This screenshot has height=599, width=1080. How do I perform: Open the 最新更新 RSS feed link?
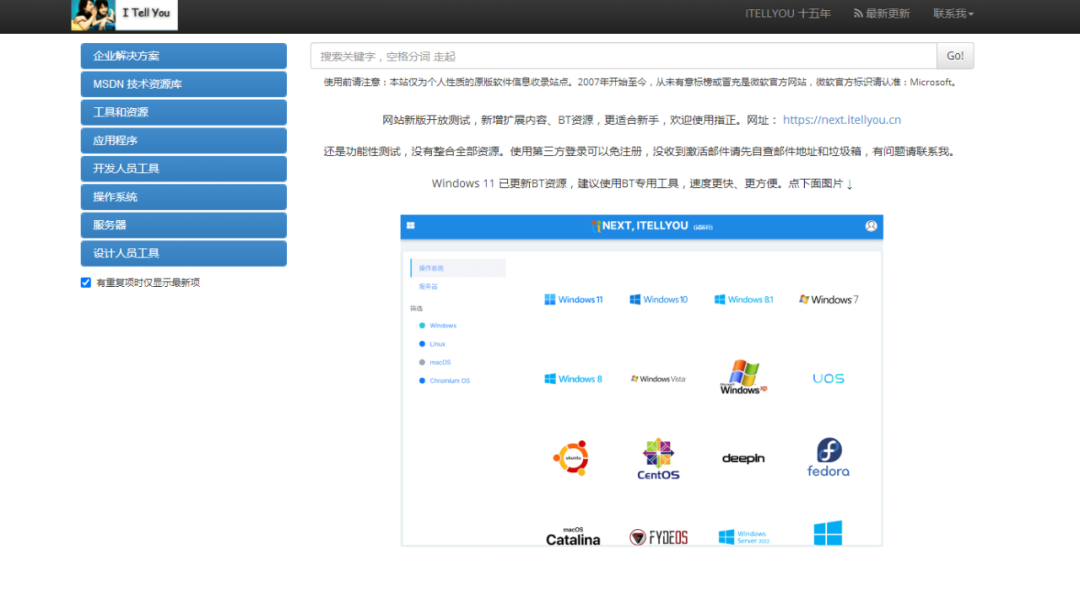point(882,14)
